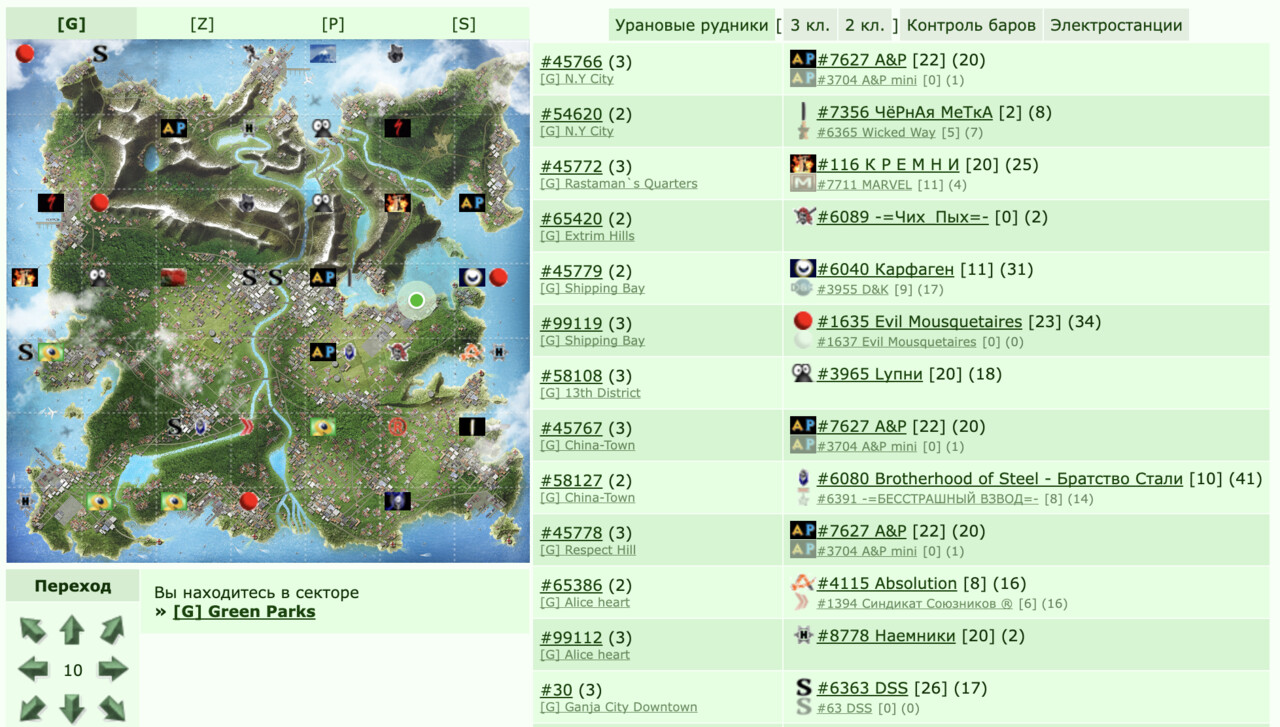The width and height of the screenshot is (1280, 727).
Task: Switch to the [Z] island tab
Action: (x=202, y=24)
